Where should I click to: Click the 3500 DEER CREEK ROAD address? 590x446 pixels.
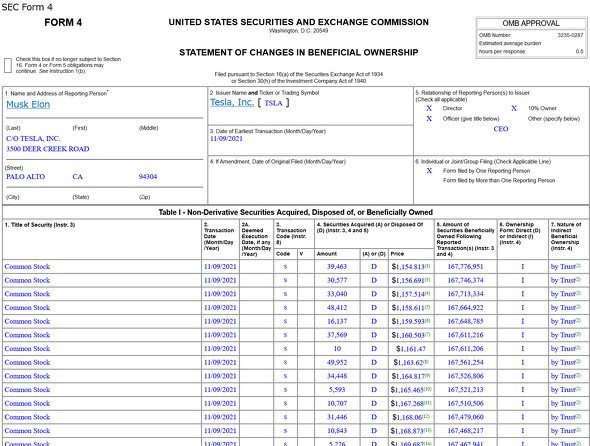47,149
